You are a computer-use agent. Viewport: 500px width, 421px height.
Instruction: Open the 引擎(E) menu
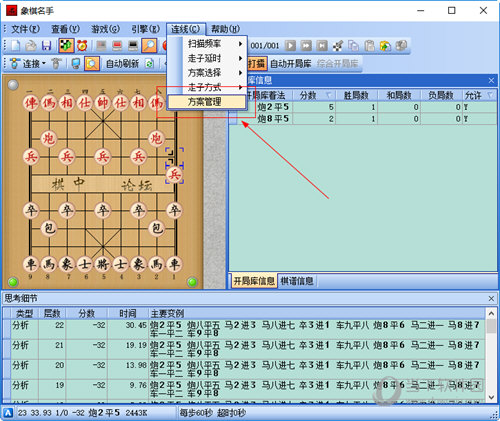pyautogui.click(x=146, y=29)
